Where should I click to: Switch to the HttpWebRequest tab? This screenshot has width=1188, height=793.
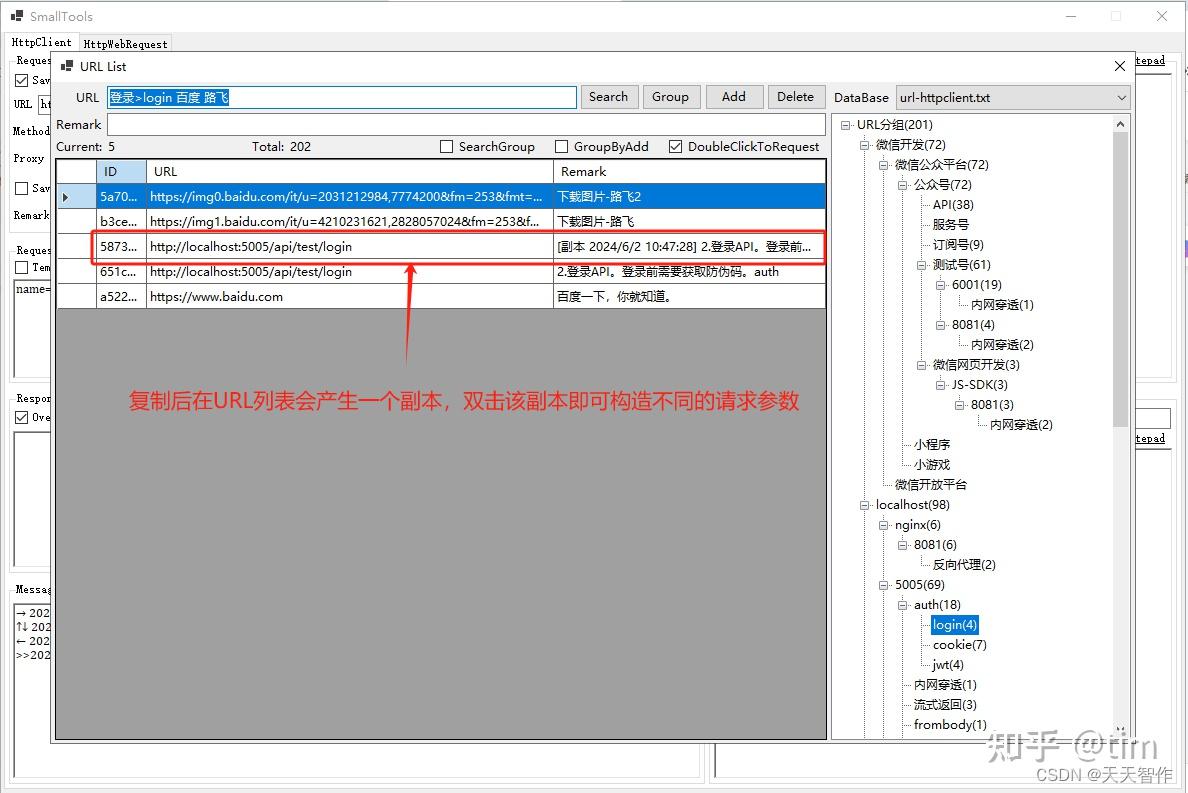click(x=124, y=42)
